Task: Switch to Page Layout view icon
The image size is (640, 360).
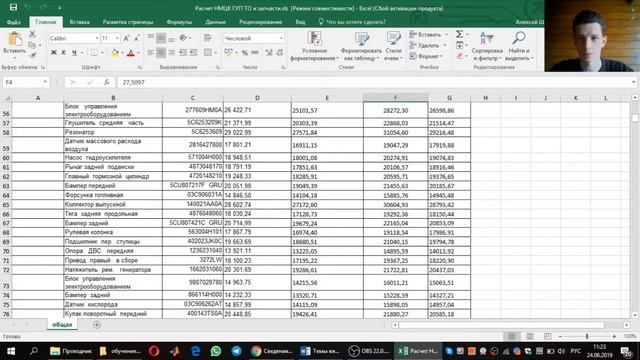Action: point(529,336)
